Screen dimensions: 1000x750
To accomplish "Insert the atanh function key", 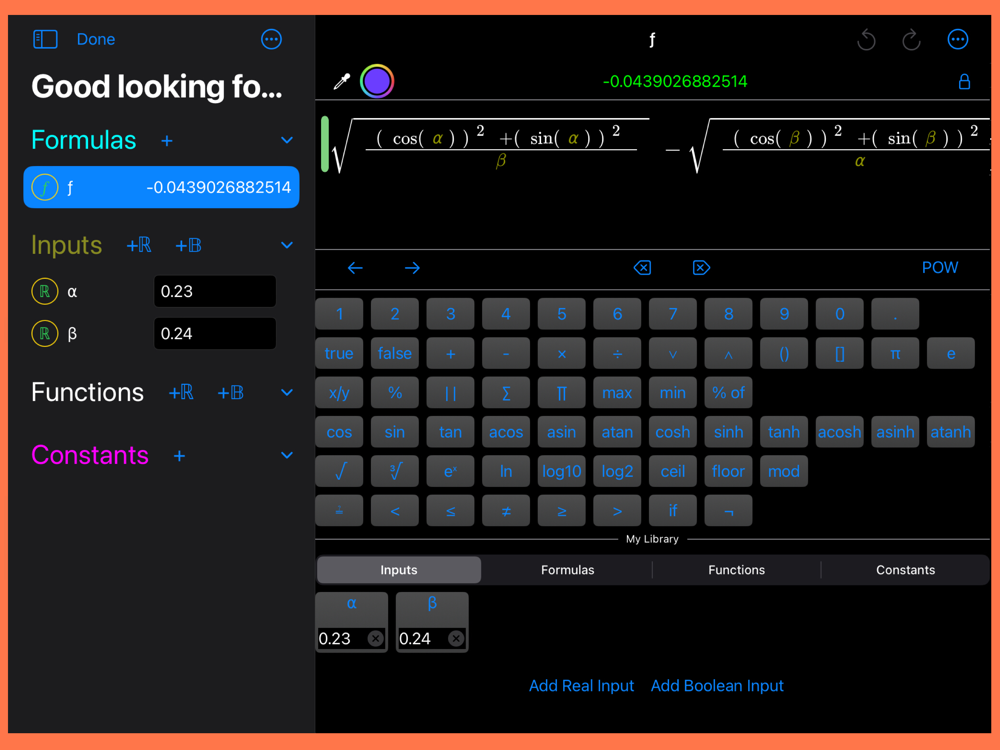I will [950, 432].
